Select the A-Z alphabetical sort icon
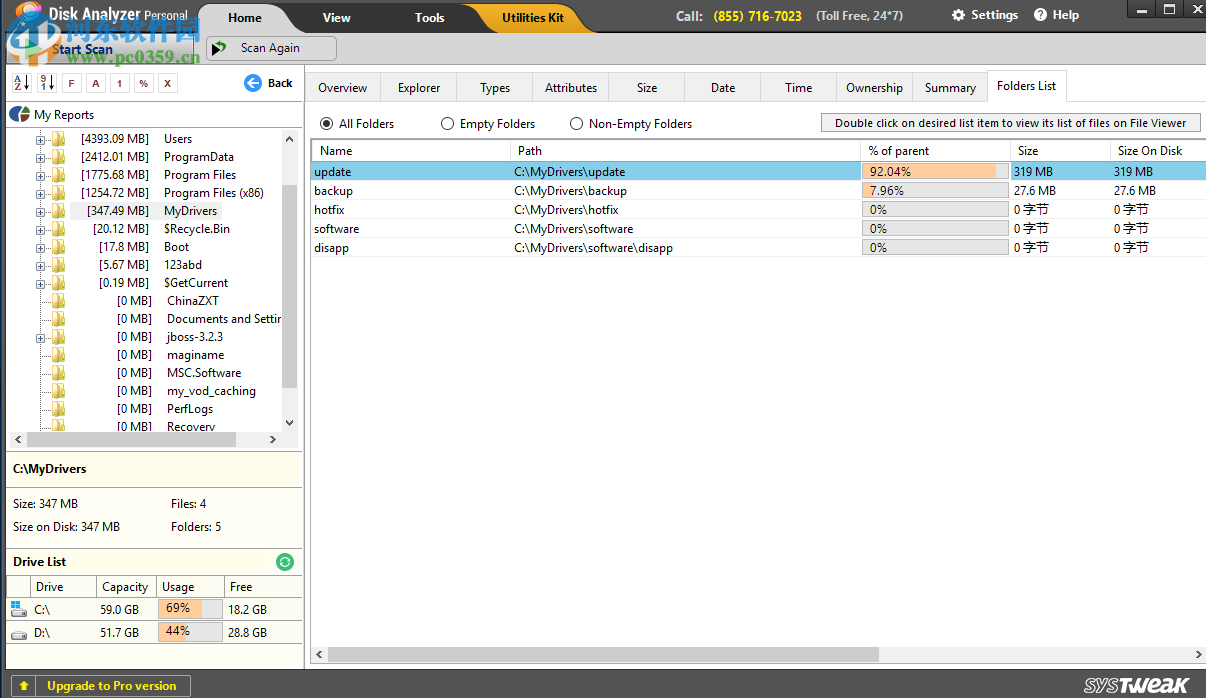 tap(20, 83)
